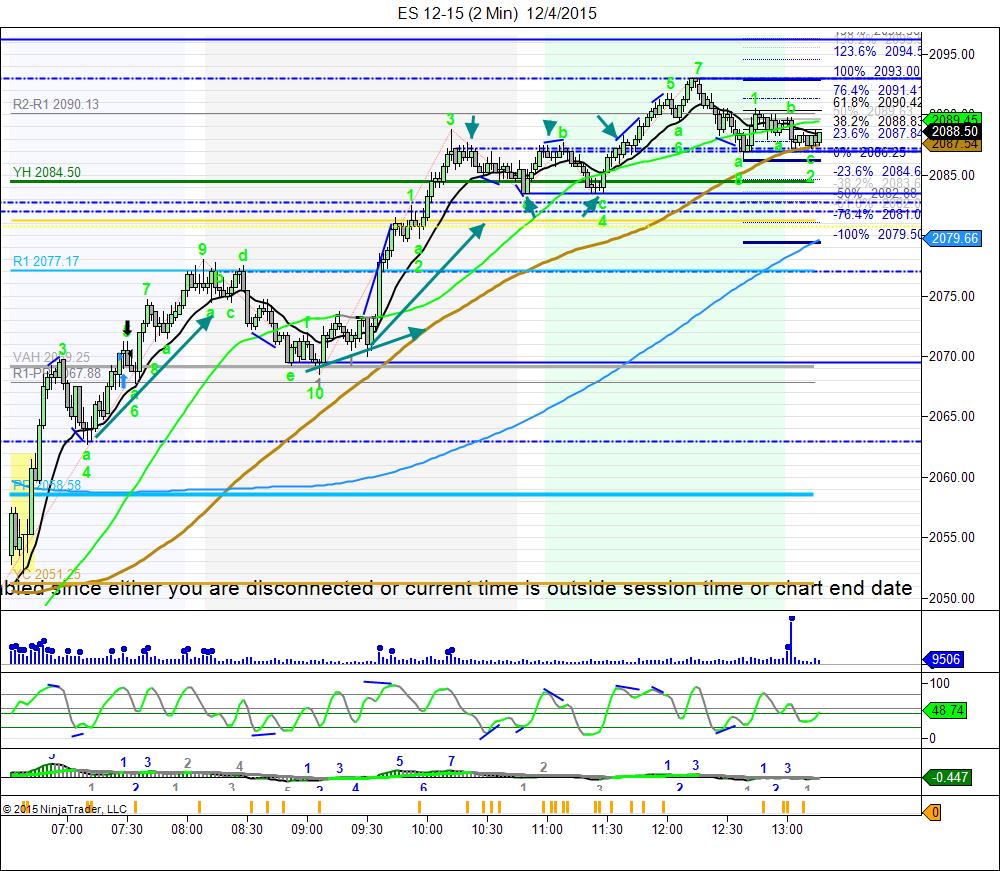
Task: Click the 38.2% 2088.83 Fibonacci label
Action: (x=877, y=121)
